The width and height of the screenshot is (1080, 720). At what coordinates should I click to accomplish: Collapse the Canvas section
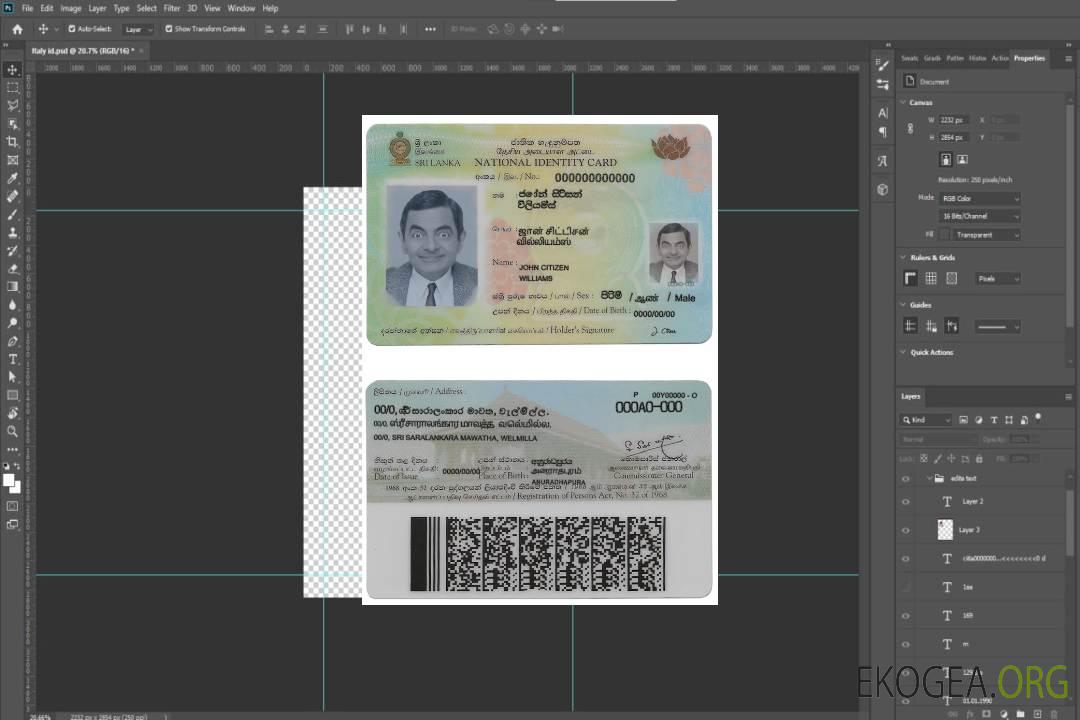click(903, 102)
